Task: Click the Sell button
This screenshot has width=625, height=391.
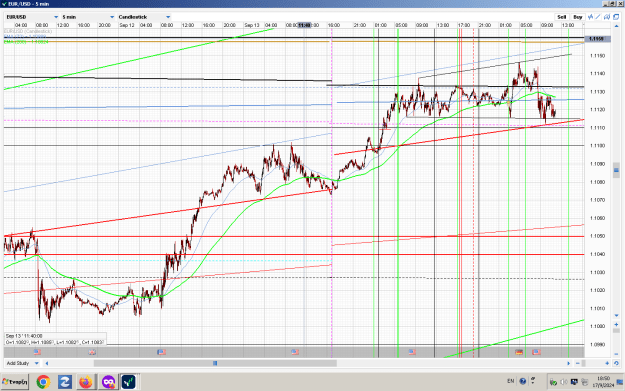Action: pyautogui.click(x=562, y=17)
